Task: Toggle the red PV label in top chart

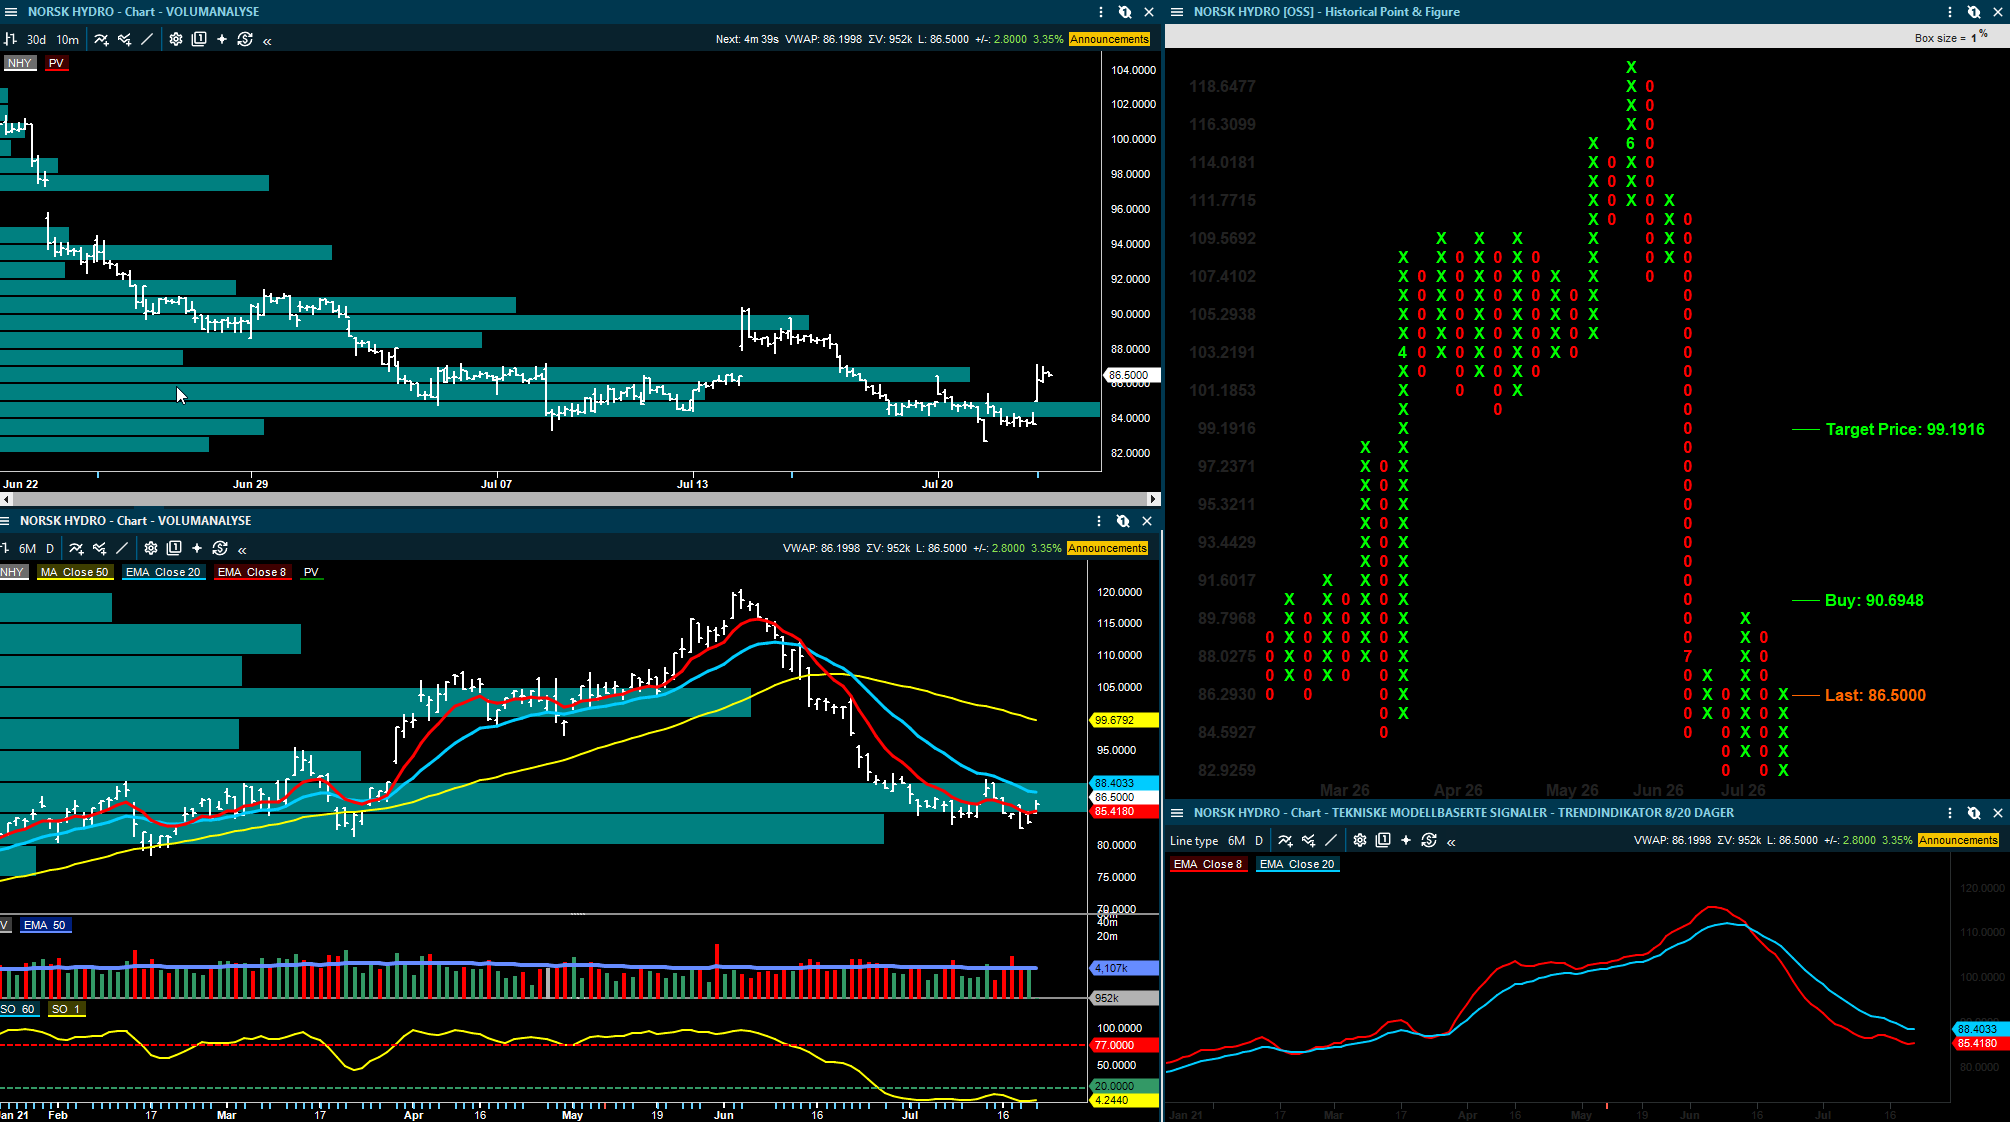Action: pos(56,63)
